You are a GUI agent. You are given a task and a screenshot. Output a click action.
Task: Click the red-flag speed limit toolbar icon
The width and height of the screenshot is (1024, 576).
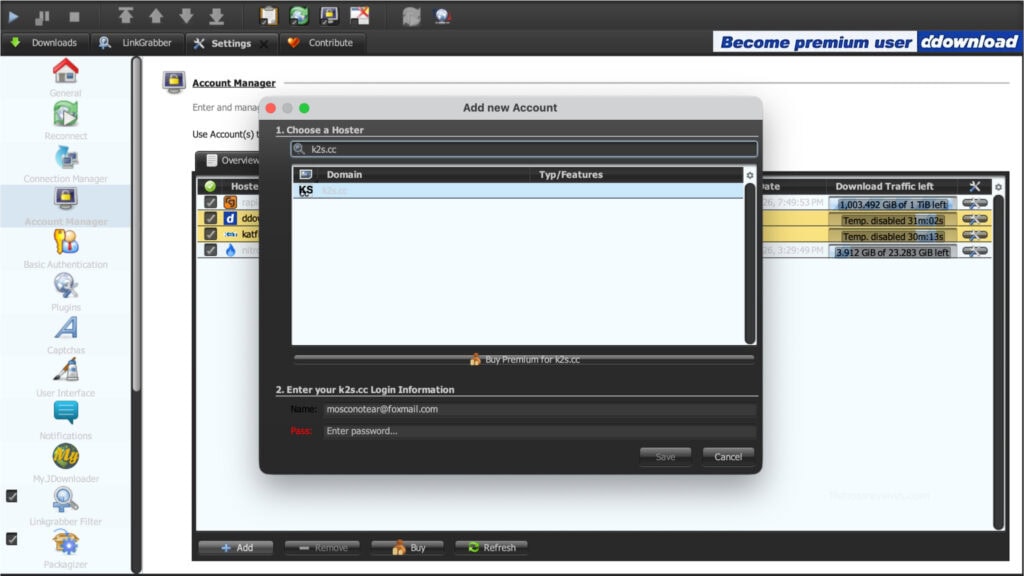coord(360,16)
